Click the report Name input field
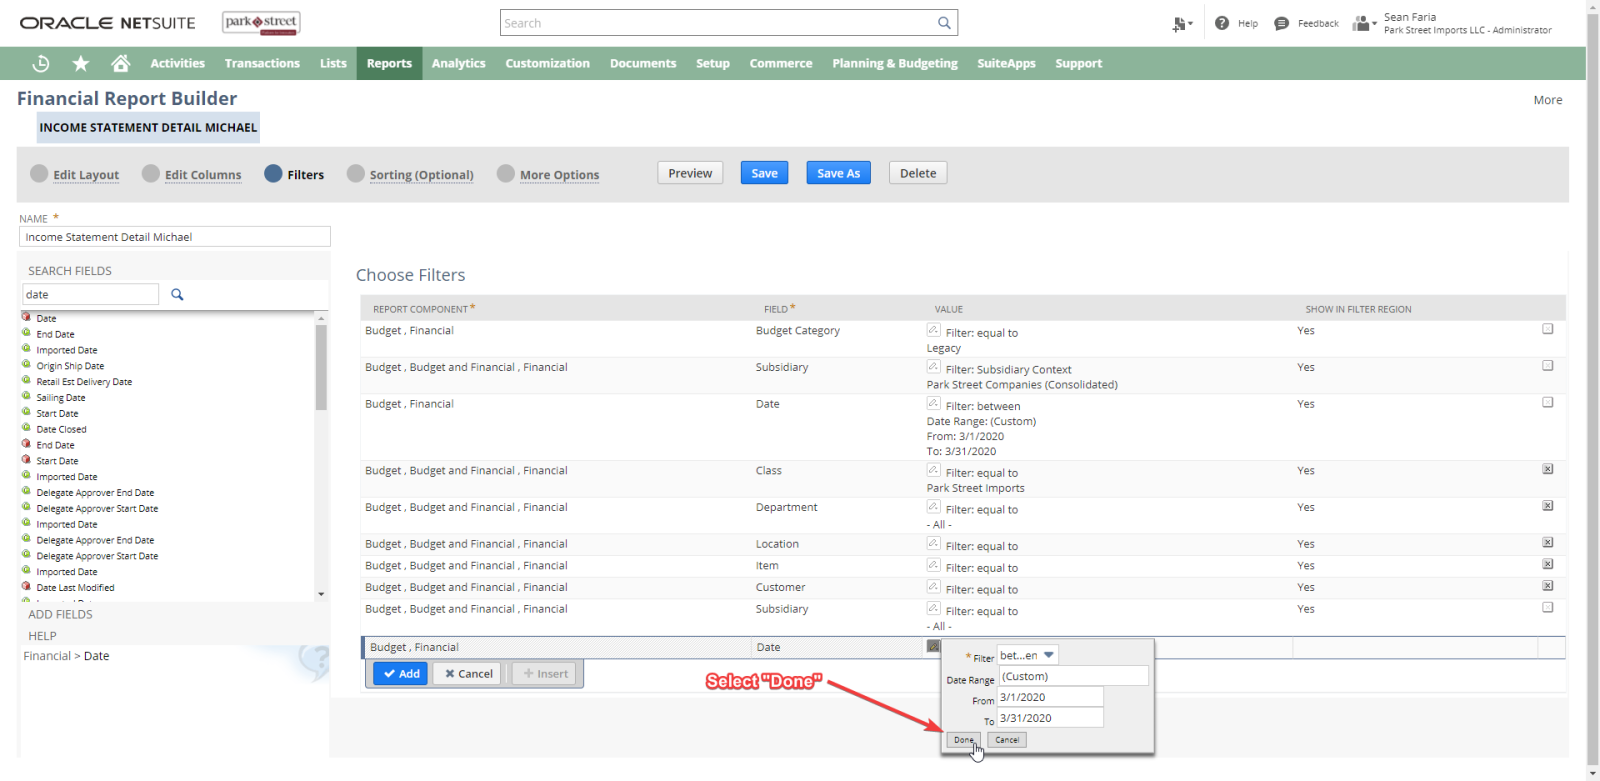The height and width of the screenshot is (781, 1600). pyautogui.click(x=175, y=237)
